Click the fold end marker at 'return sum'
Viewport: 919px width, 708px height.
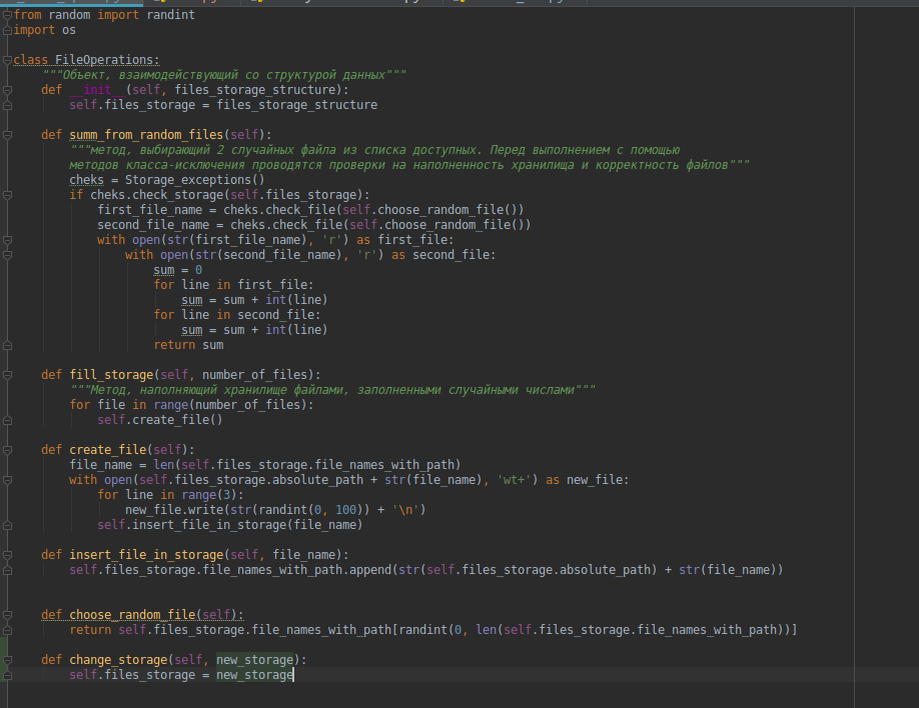tap(7, 345)
